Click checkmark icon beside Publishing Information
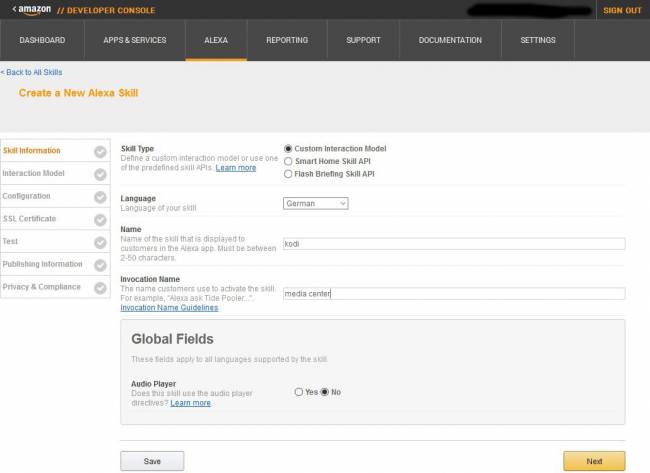 pos(100,266)
